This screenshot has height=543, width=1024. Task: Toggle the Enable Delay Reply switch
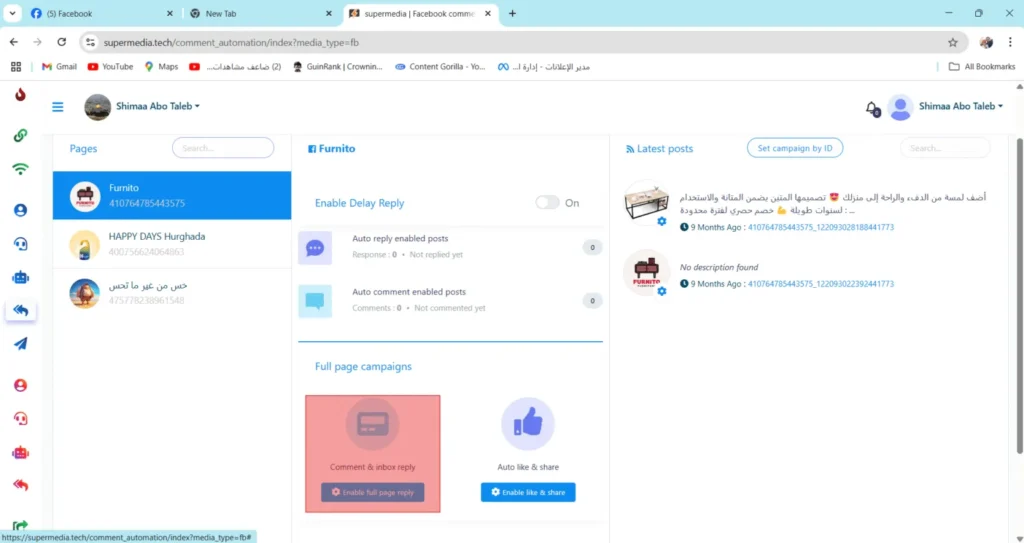(x=547, y=203)
